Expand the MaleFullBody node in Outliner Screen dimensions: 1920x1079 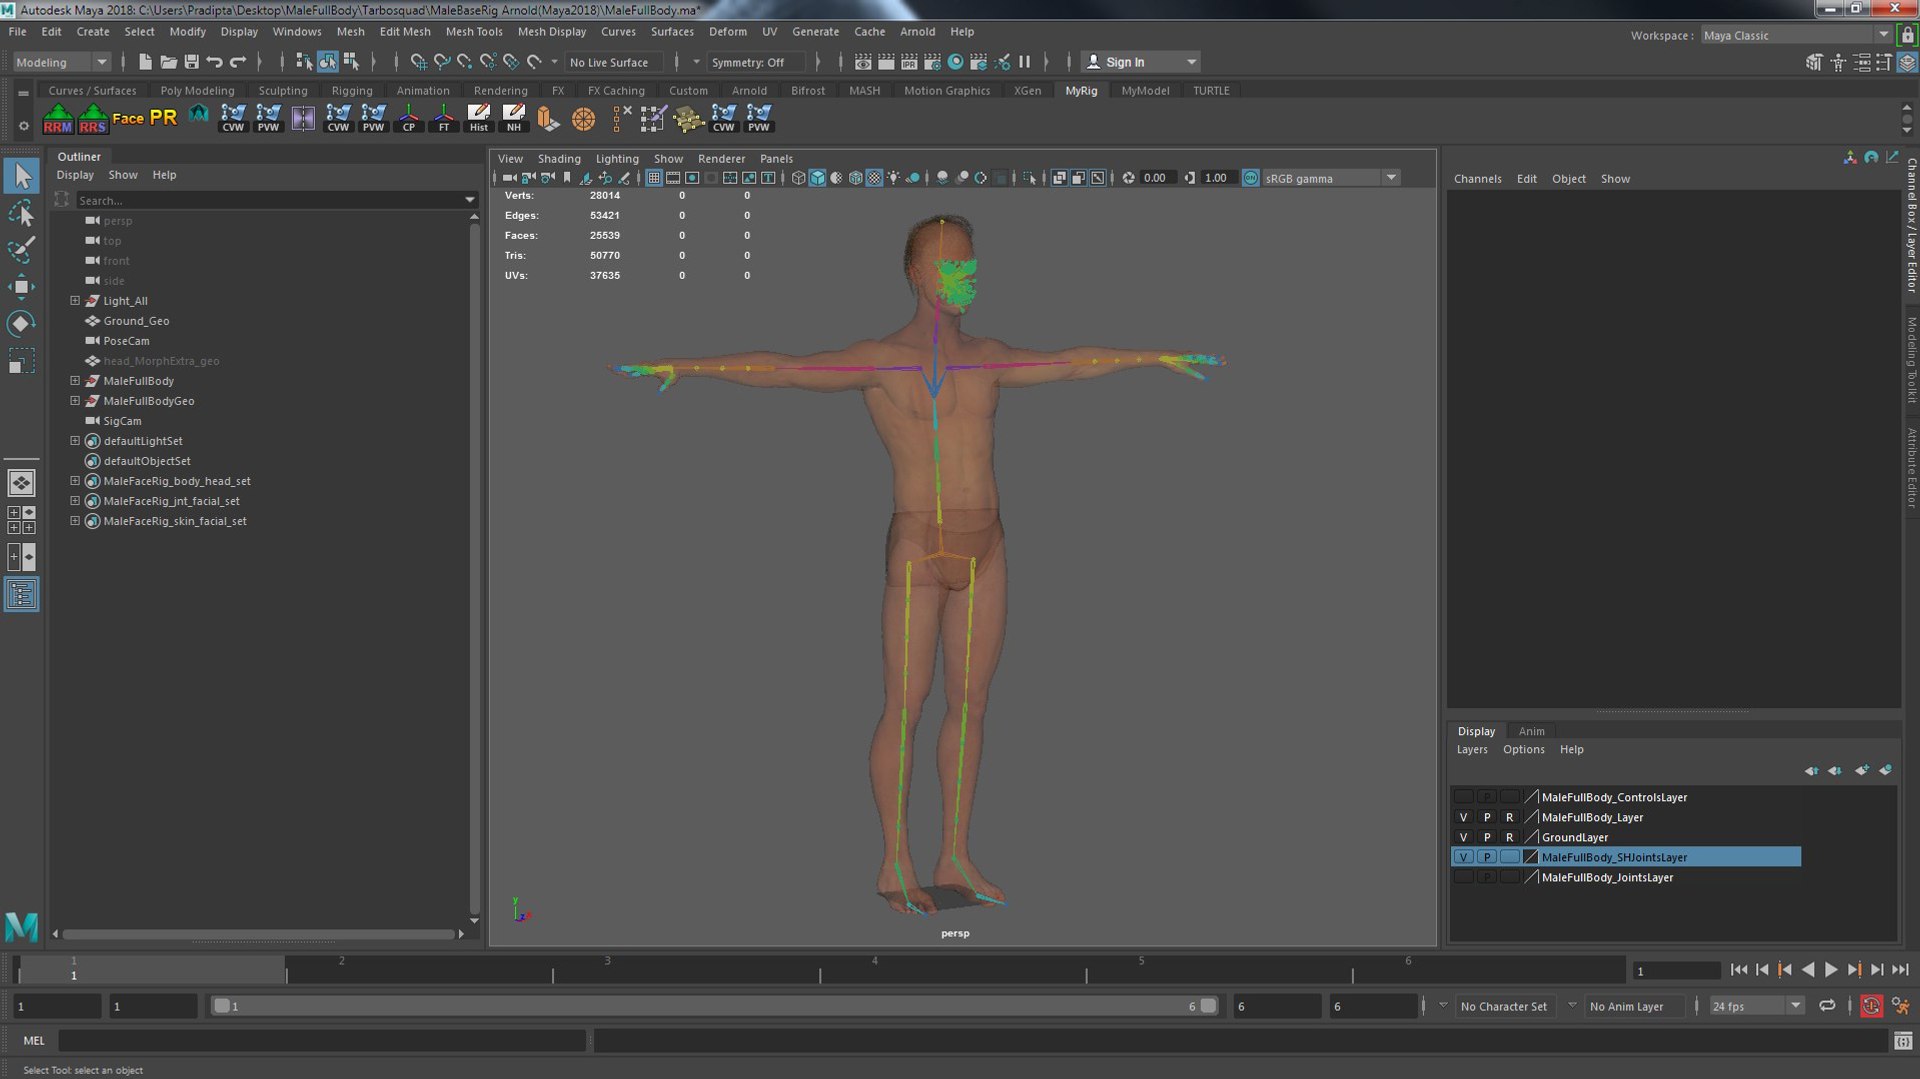pos(75,380)
